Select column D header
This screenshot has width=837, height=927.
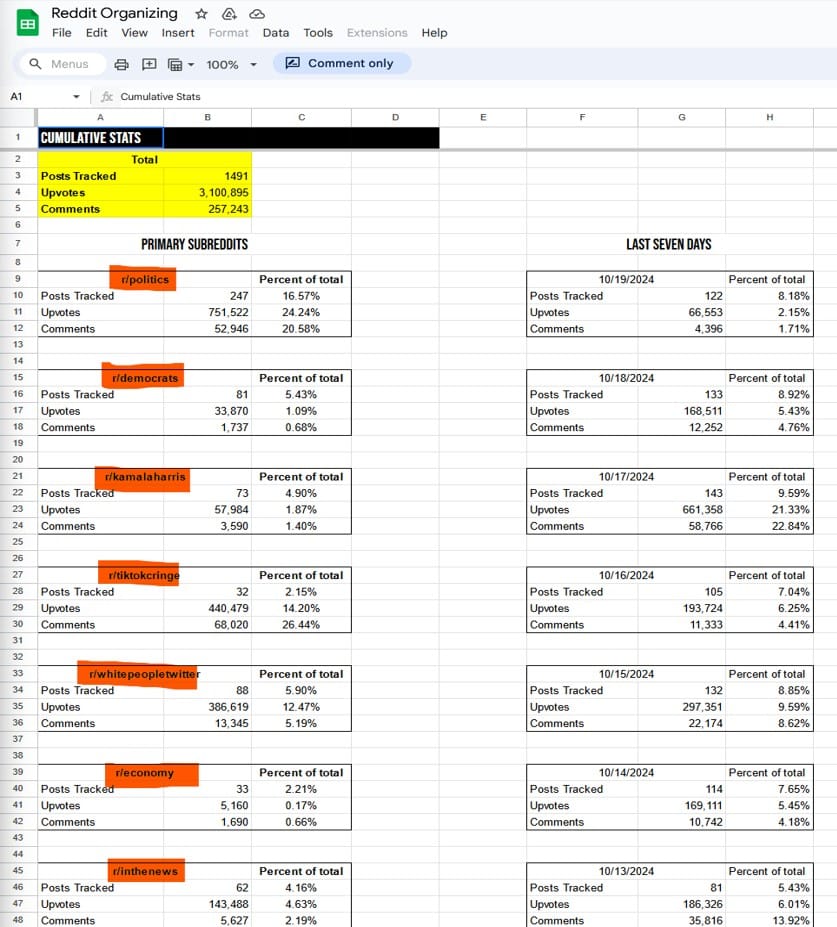click(395, 118)
